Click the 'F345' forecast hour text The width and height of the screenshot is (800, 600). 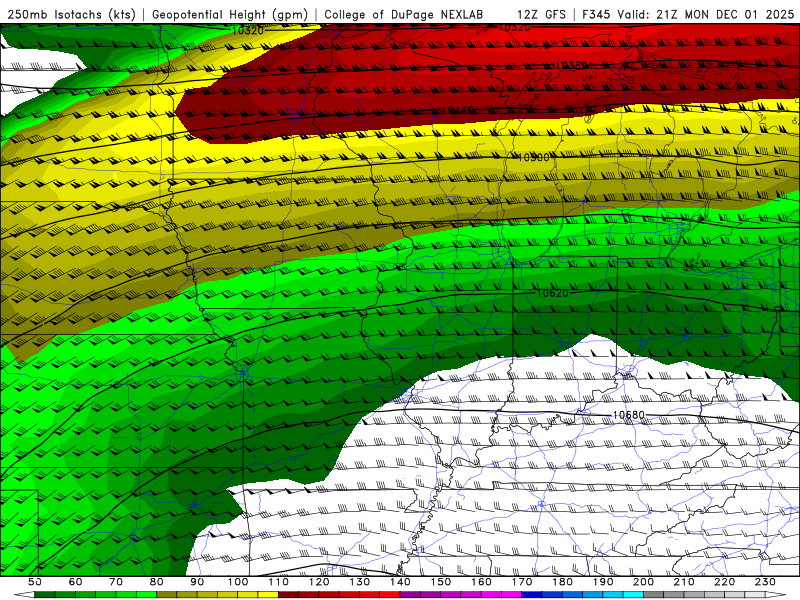tap(597, 15)
